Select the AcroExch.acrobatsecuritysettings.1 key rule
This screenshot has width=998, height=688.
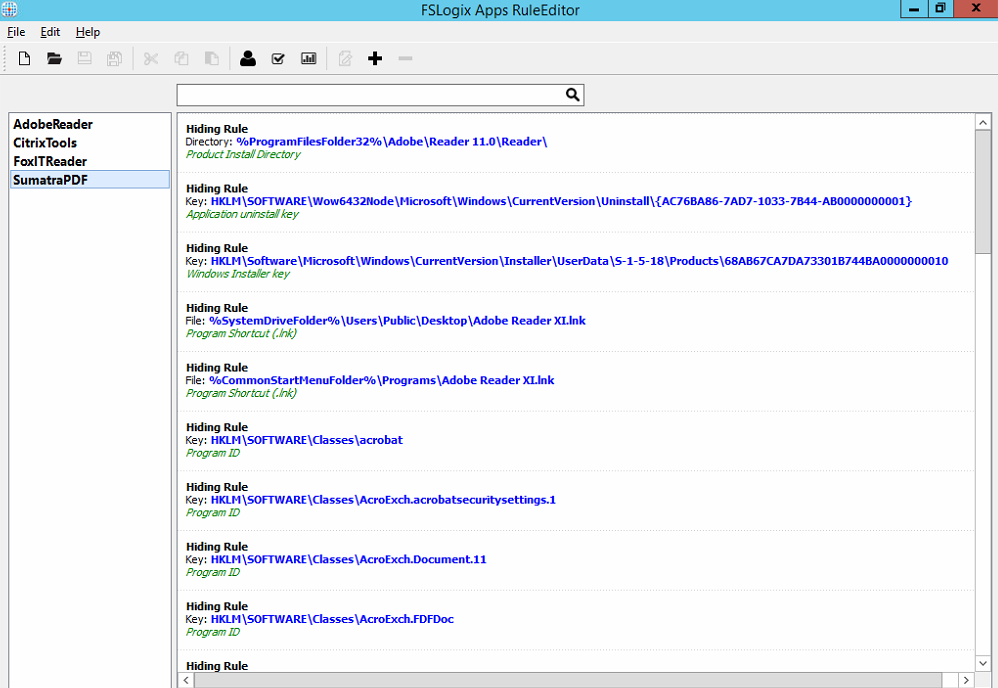(x=576, y=500)
